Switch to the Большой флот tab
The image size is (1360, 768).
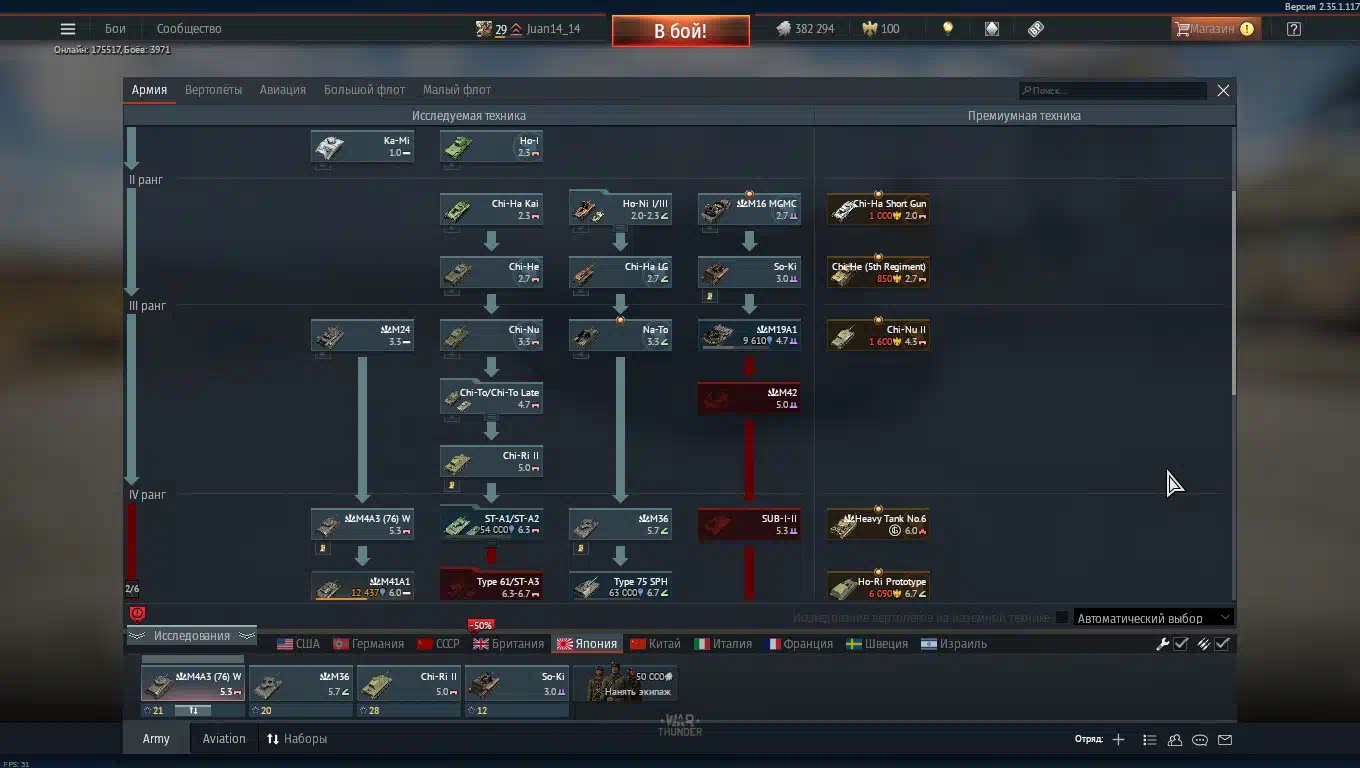(364, 90)
